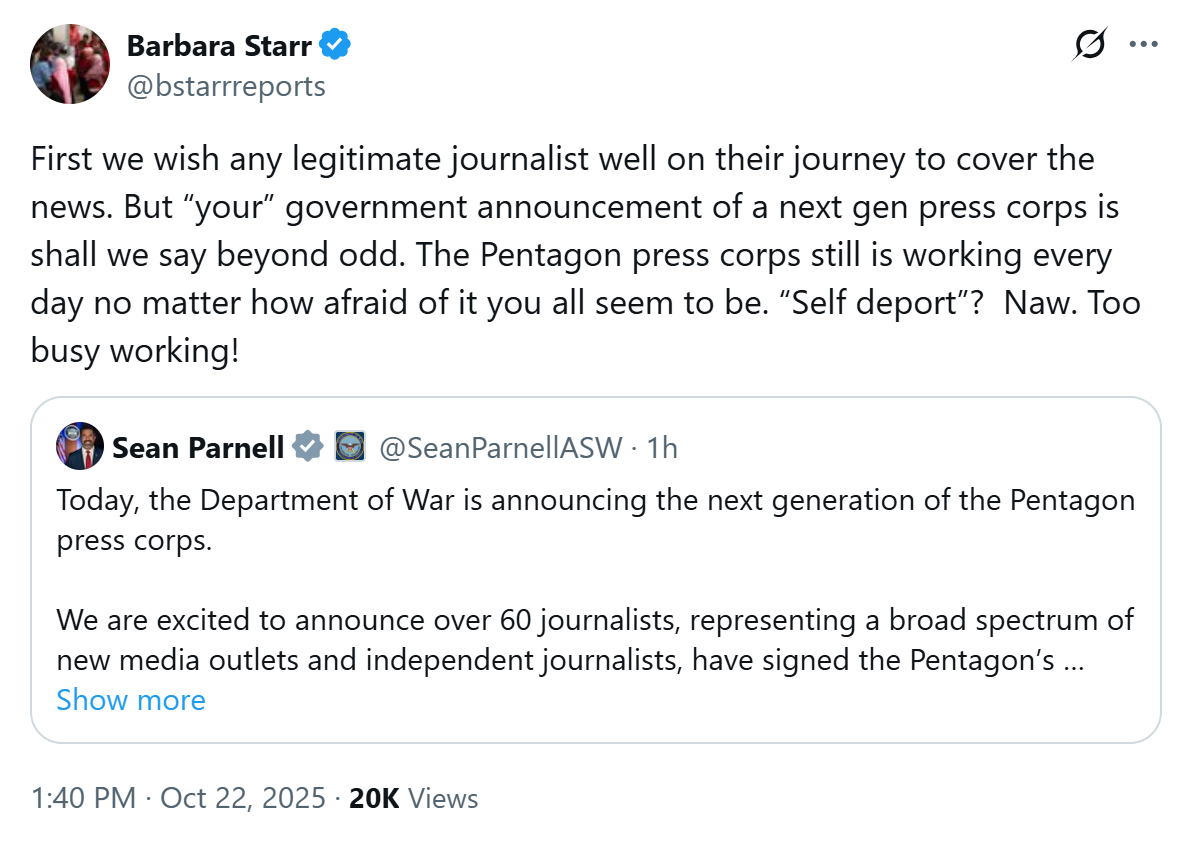Expand quoted post with Show more
The image size is (1184, 845).
point(131,699)
